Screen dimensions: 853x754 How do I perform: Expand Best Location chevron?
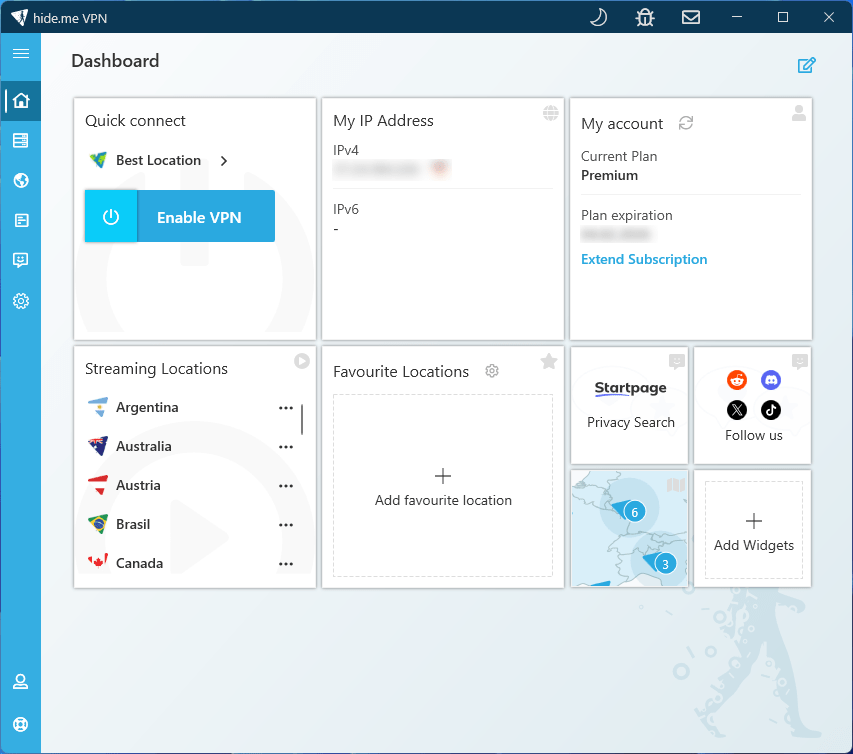(224, 161)
